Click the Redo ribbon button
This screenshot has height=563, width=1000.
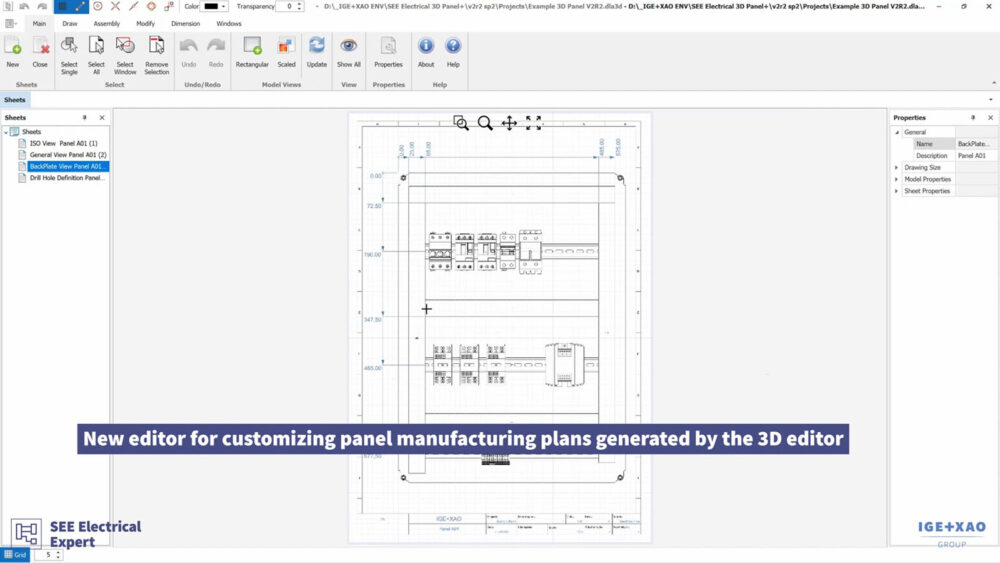click(216, 52)
